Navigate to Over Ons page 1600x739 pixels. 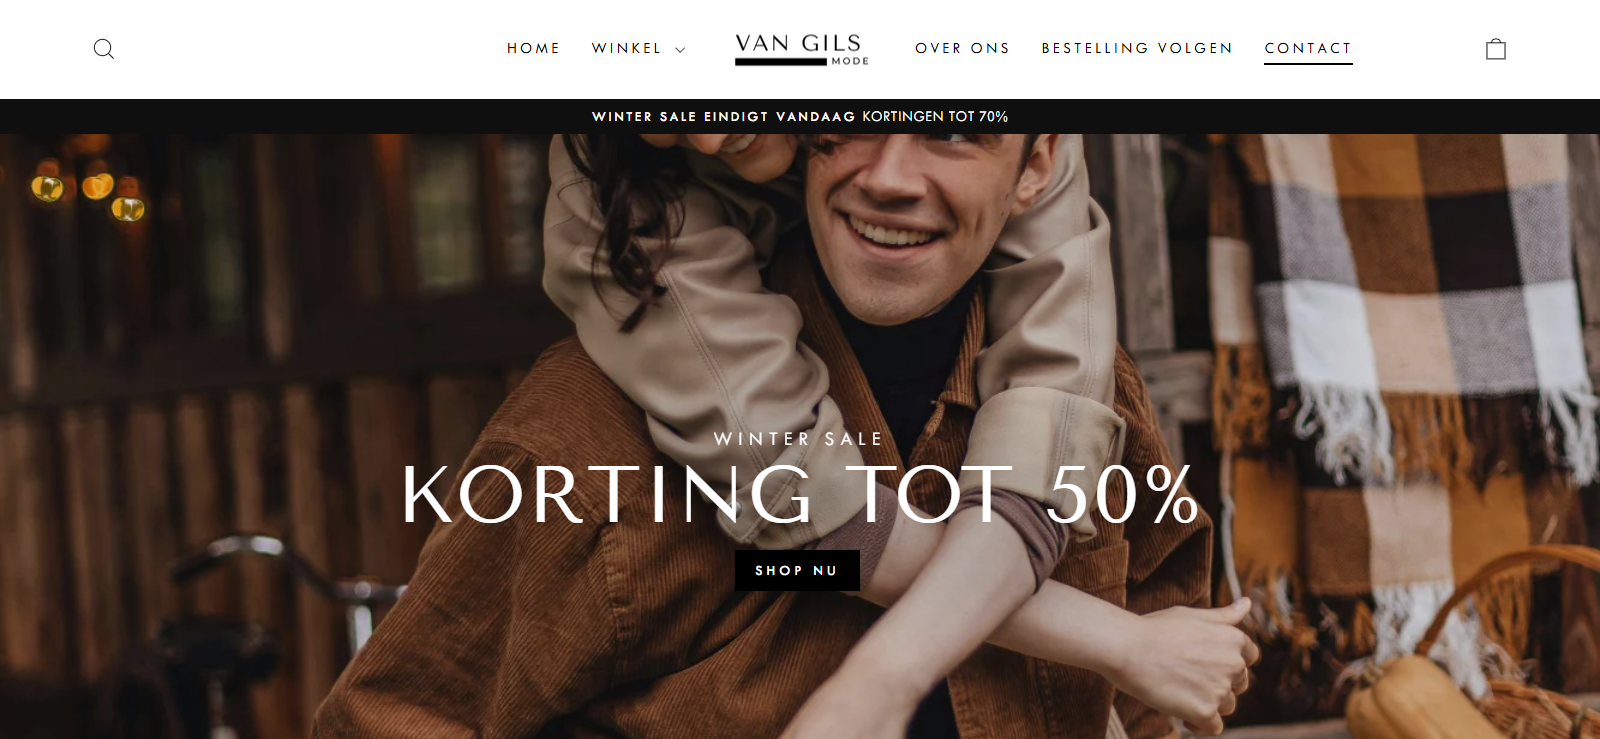[962, 48]
